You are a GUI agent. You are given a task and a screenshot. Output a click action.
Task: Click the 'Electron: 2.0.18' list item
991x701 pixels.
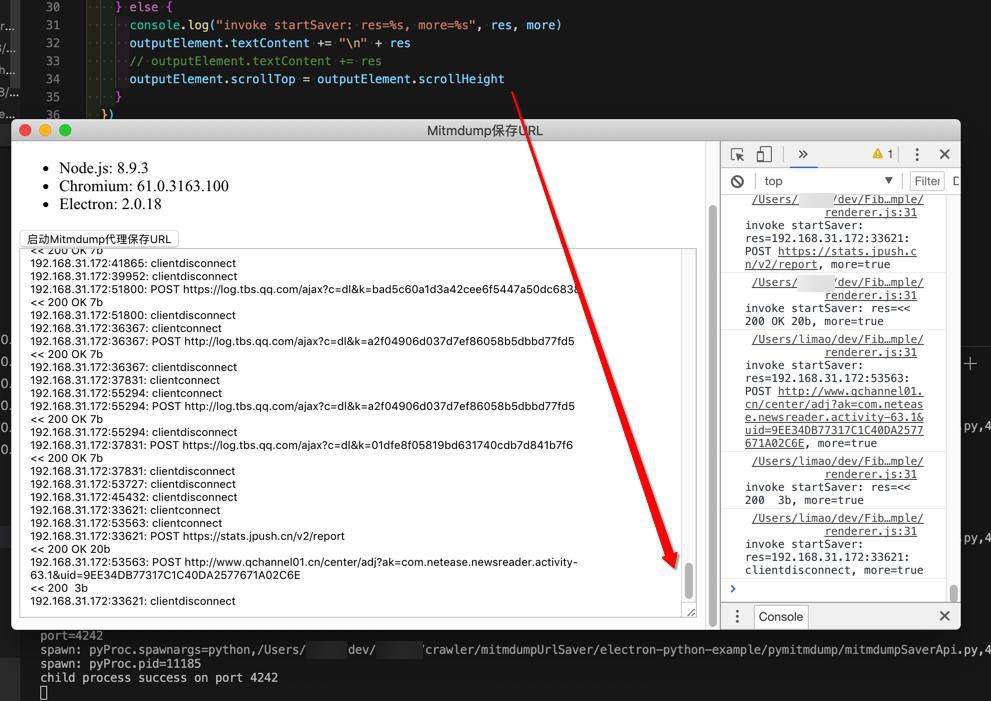point(110,204)
